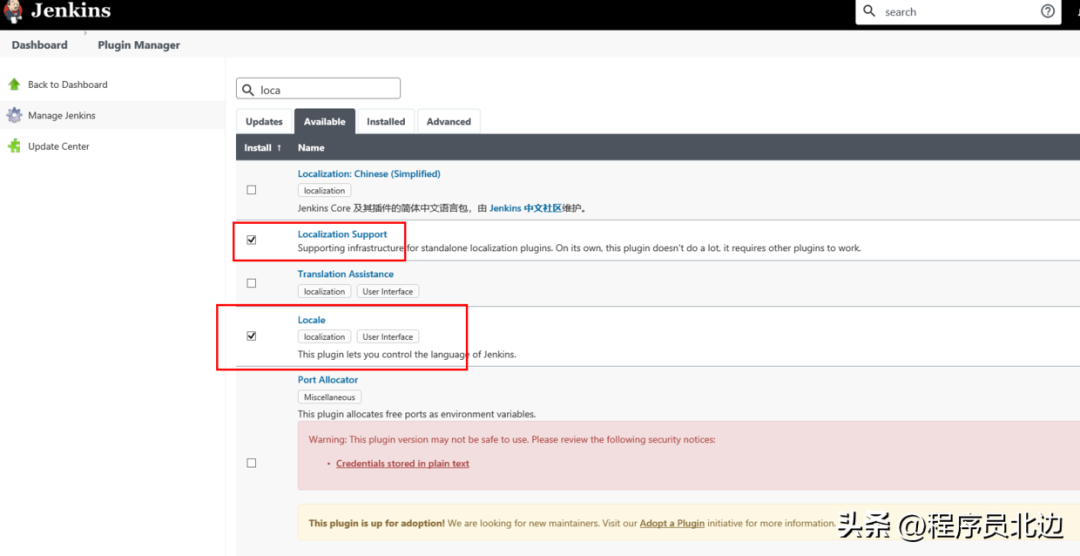Click the Jenkins title text in header
This screenshot has width=1080, height=556.
click(x=70, y=11)
